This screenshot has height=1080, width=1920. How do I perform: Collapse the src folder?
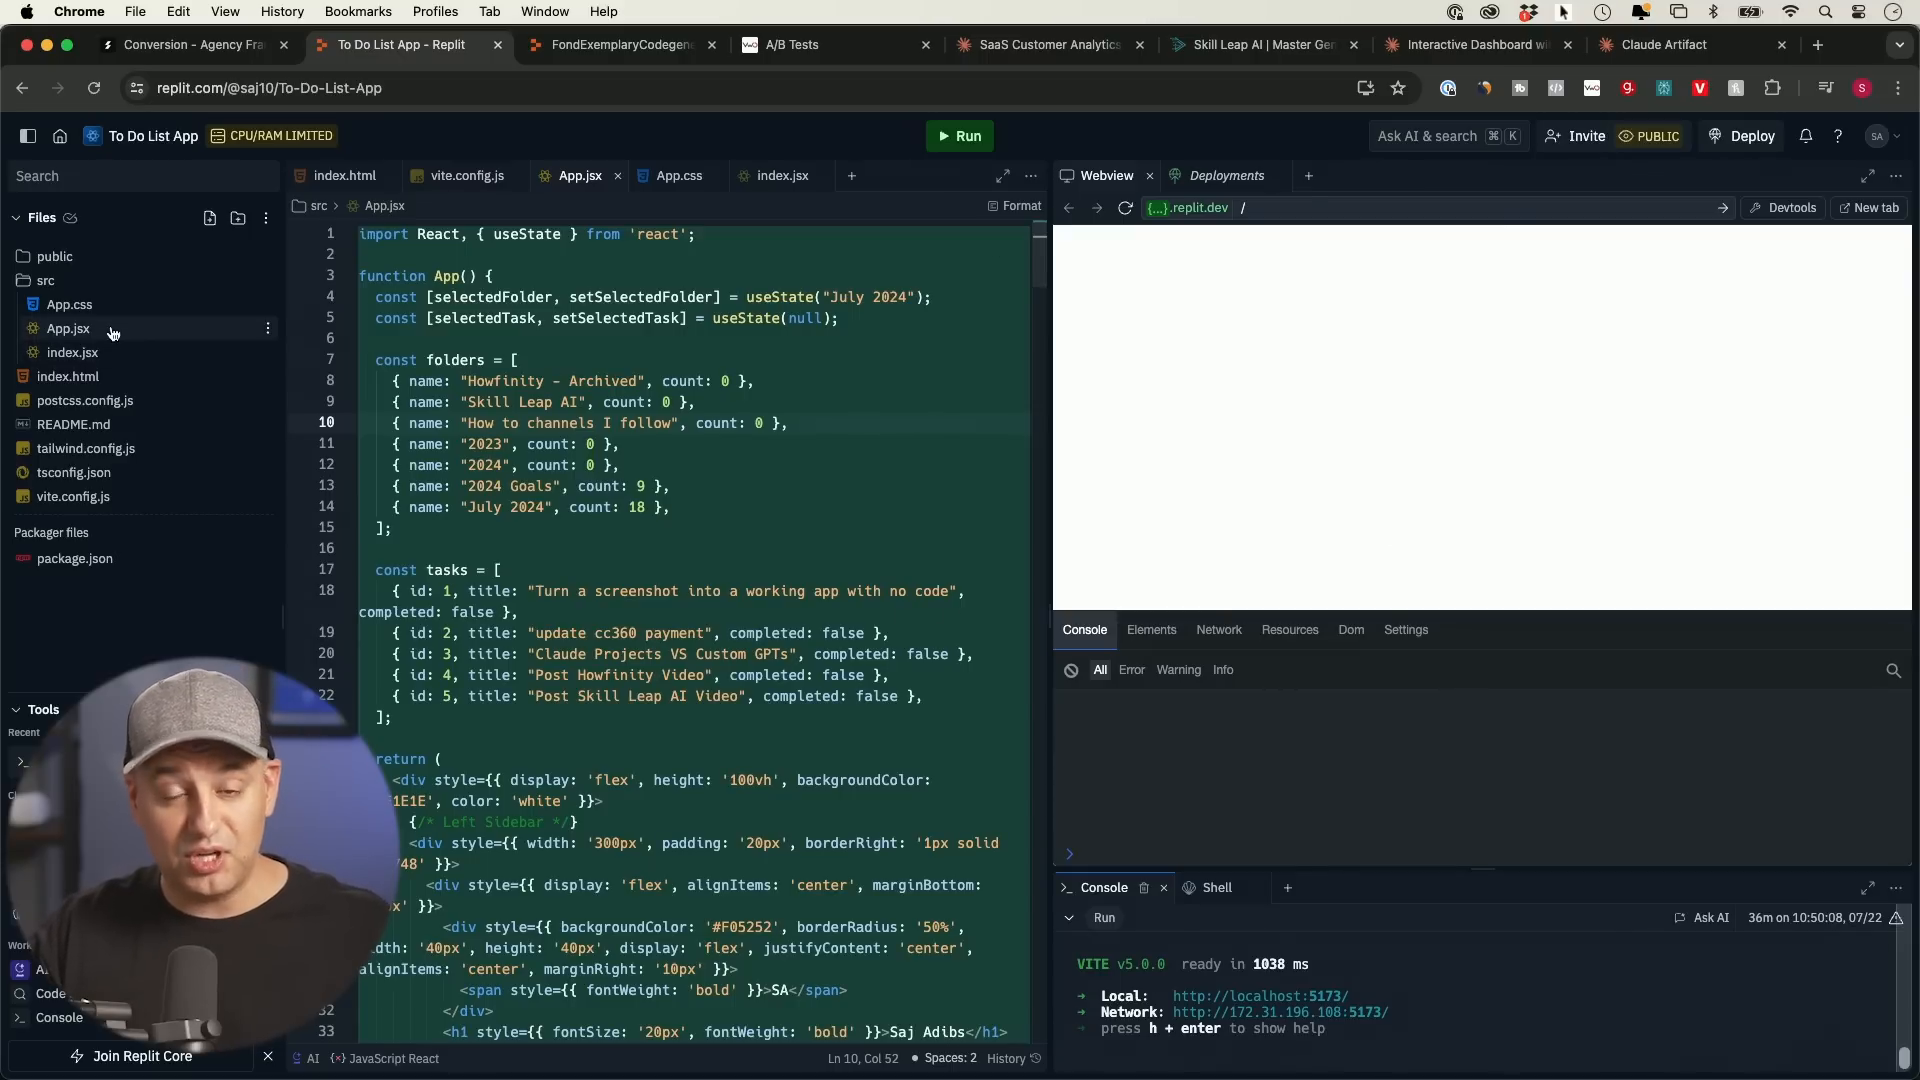(45, 281)
